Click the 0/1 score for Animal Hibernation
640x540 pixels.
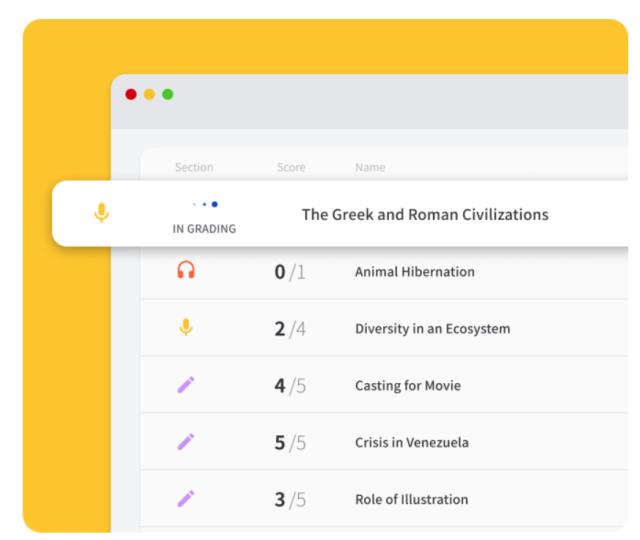point(290,272)
